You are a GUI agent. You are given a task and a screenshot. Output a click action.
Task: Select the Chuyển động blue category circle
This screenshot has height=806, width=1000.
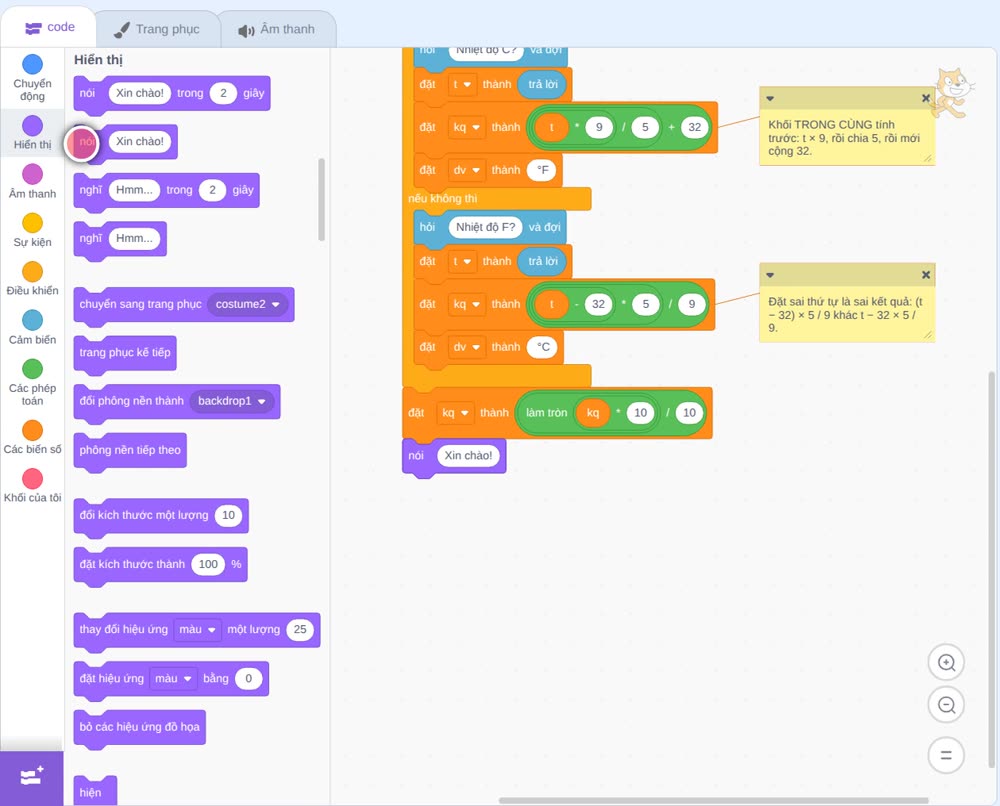[32, 64]
